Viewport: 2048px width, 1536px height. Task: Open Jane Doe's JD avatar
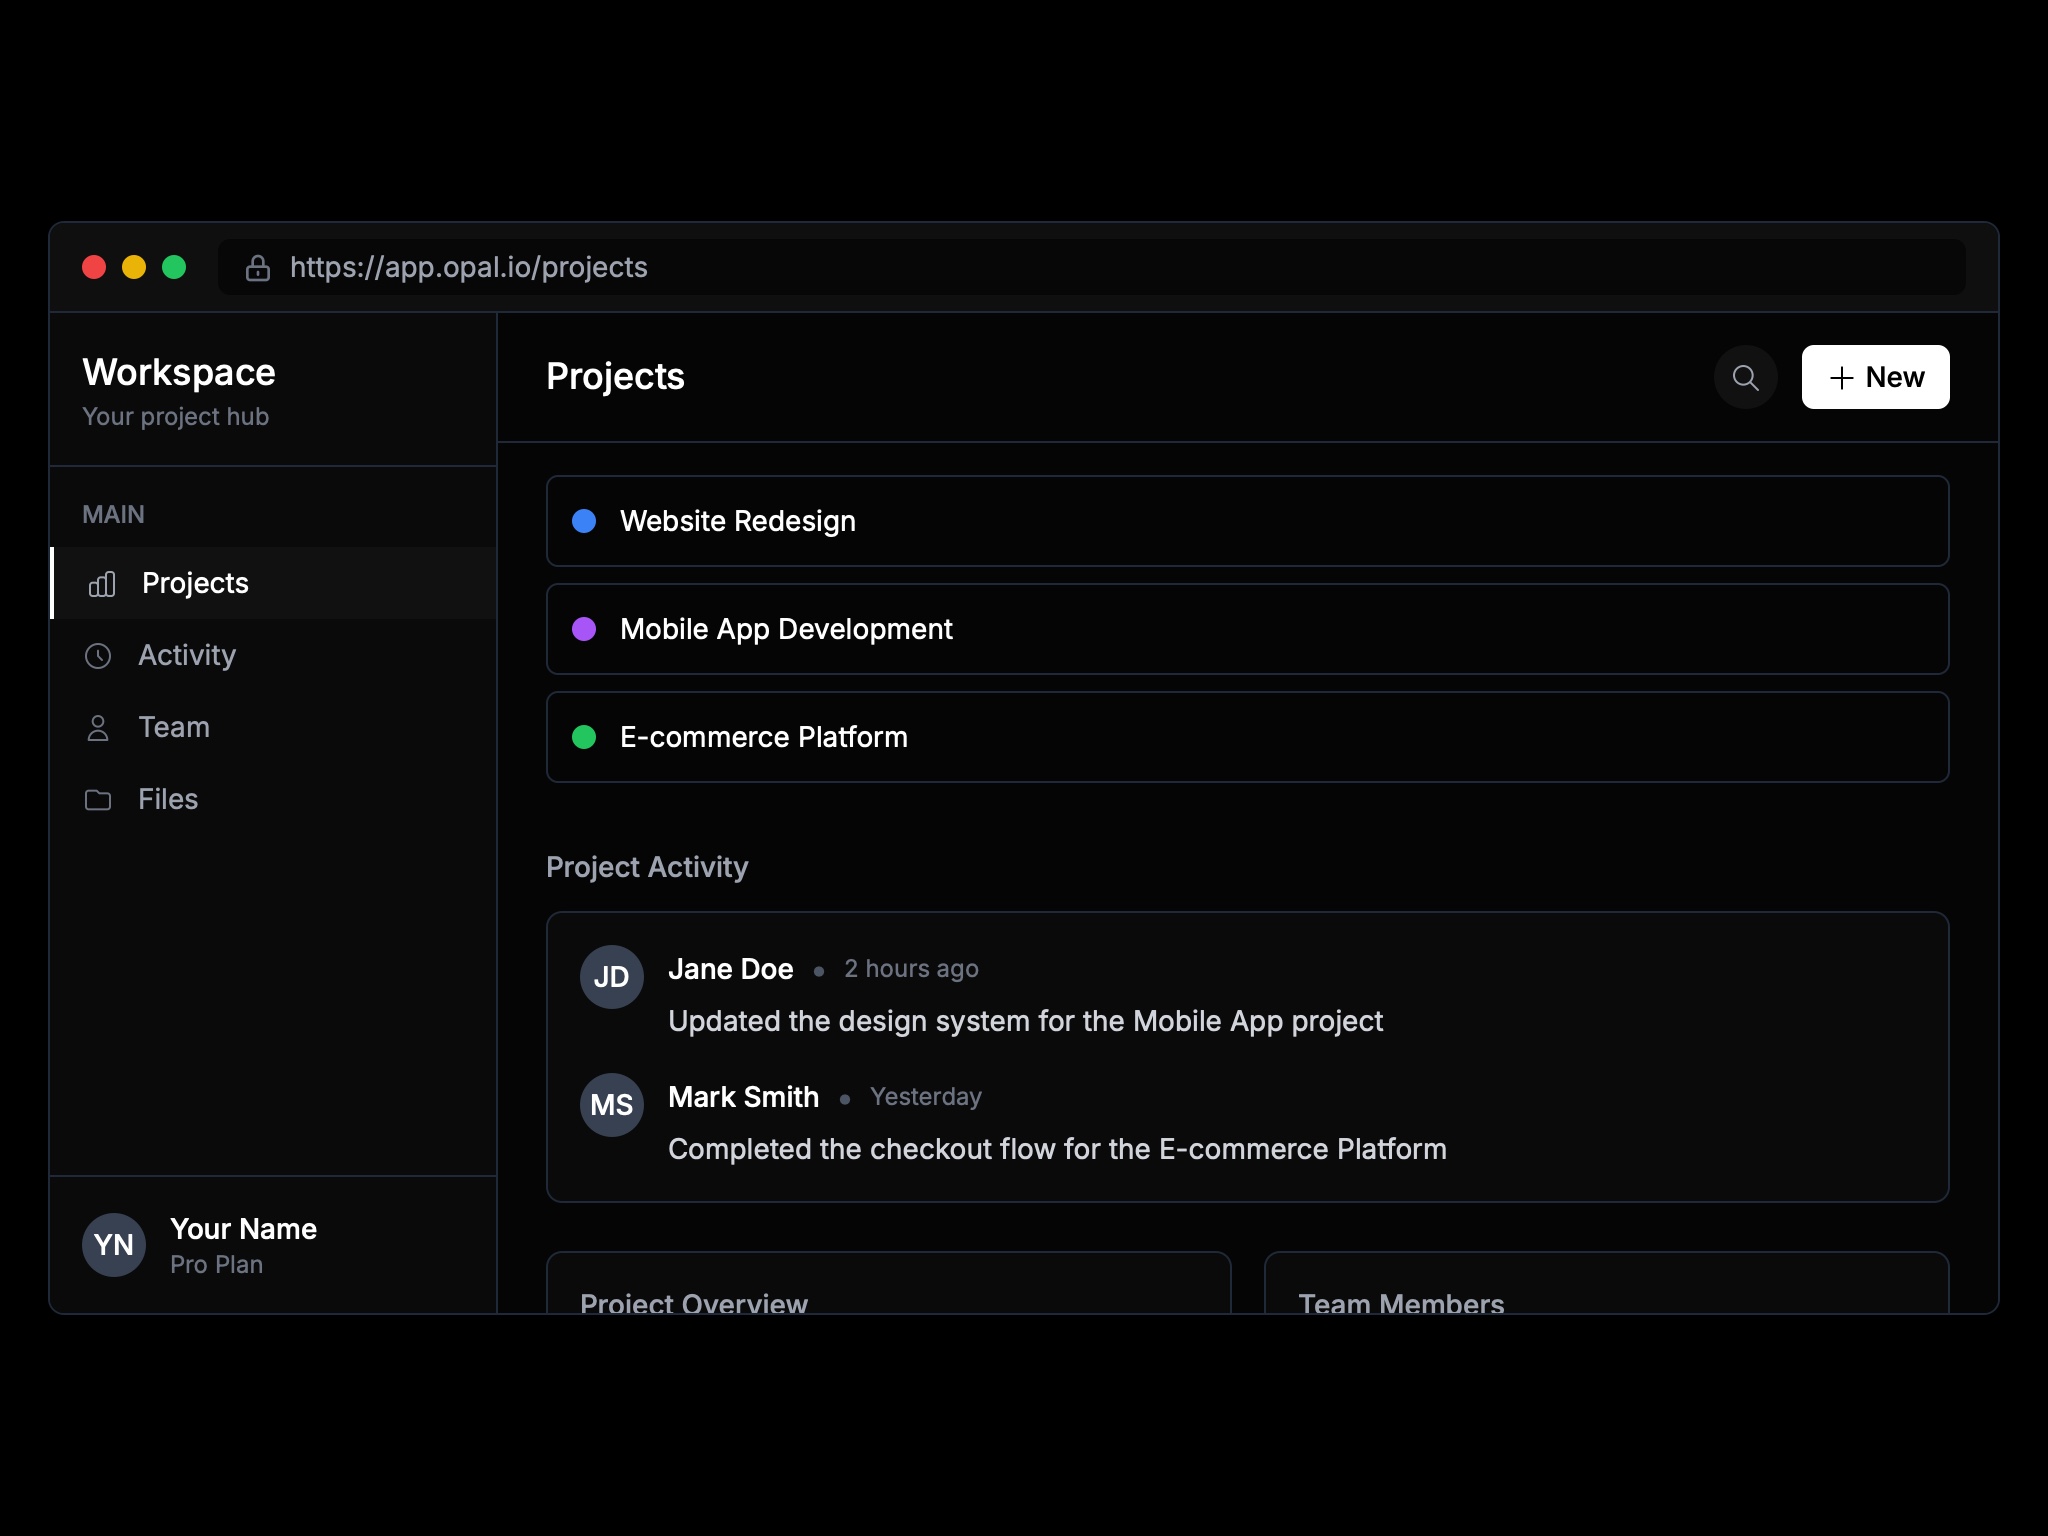click(x=611, y=977)
